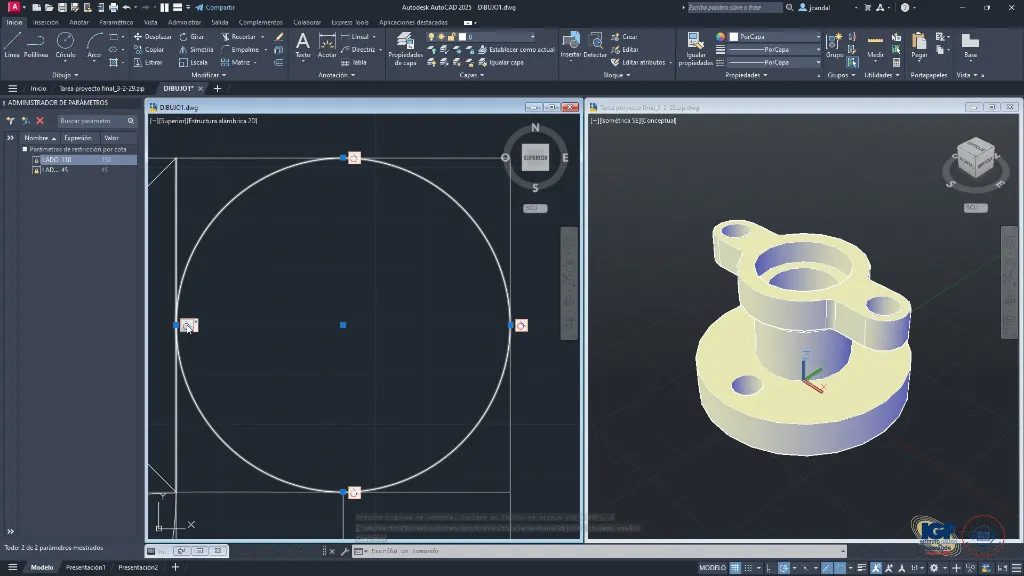This screenshot has height=576, width=1024.
Task: Expand the Modificar panel dropdown
Action: click(208, 75)
